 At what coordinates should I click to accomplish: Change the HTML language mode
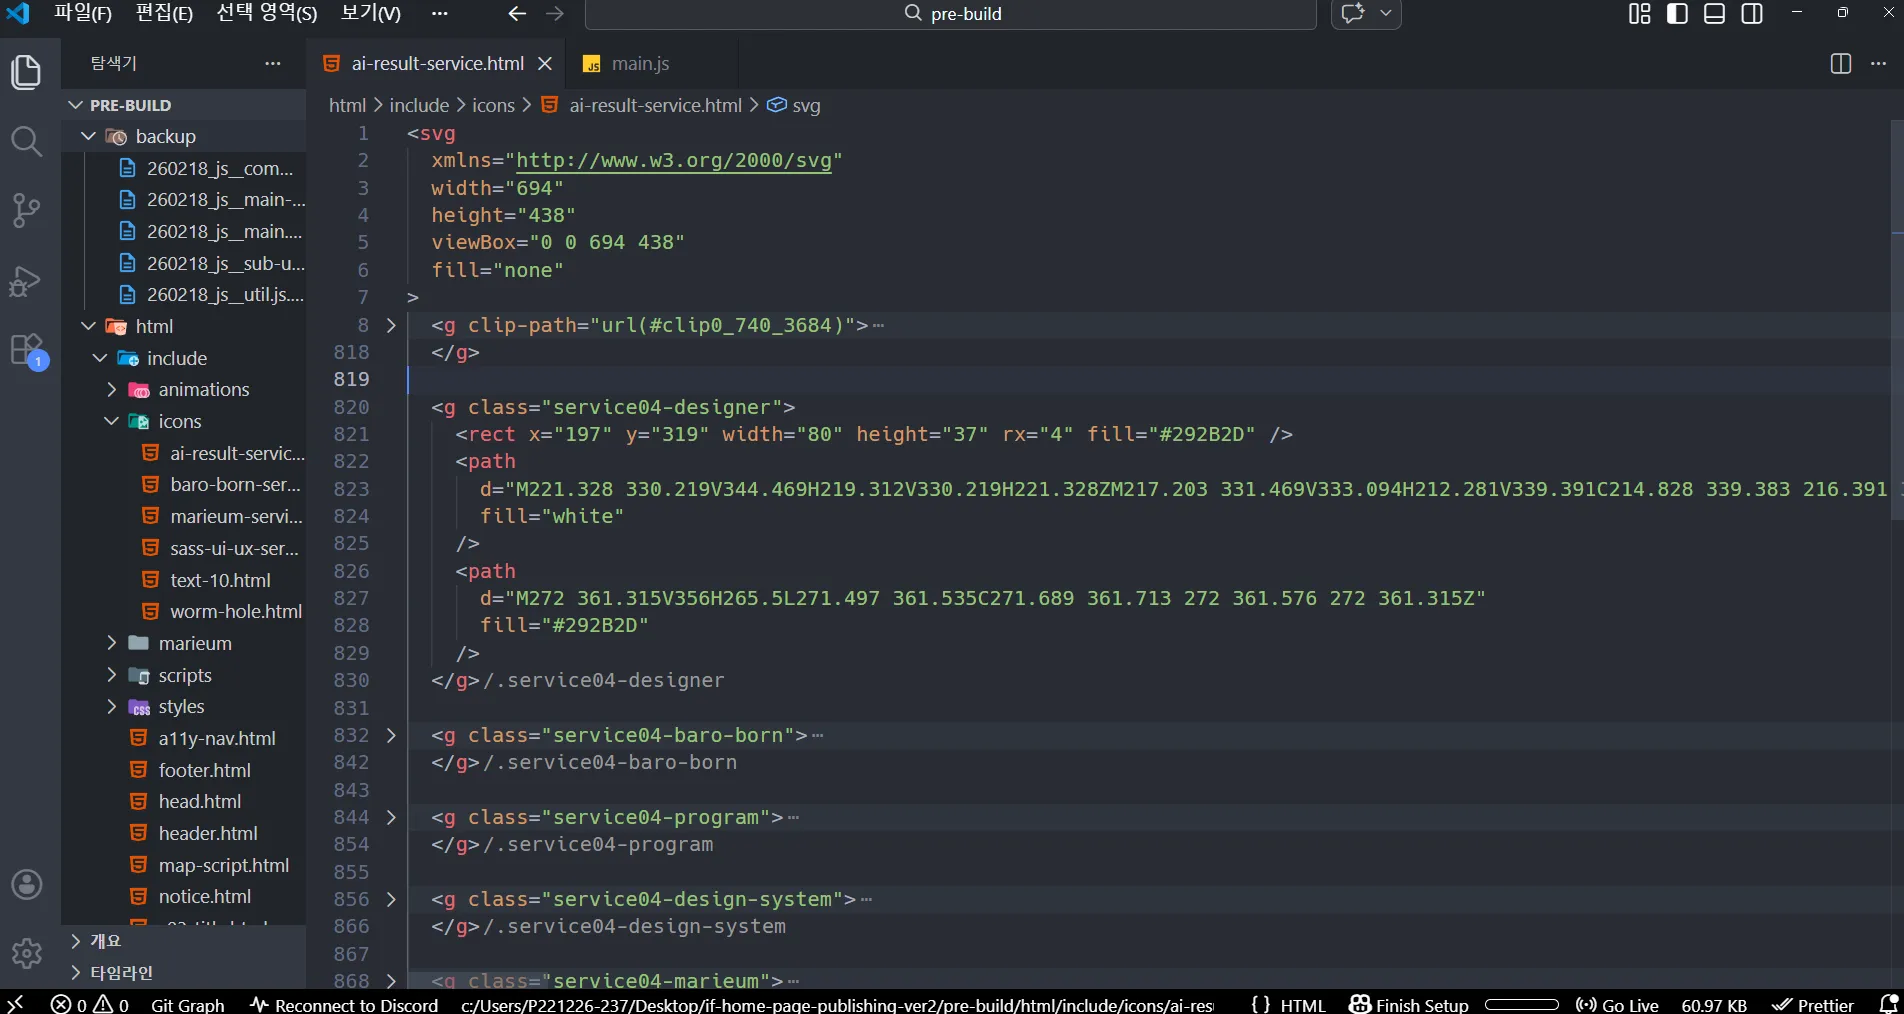pos(1302,1004)
